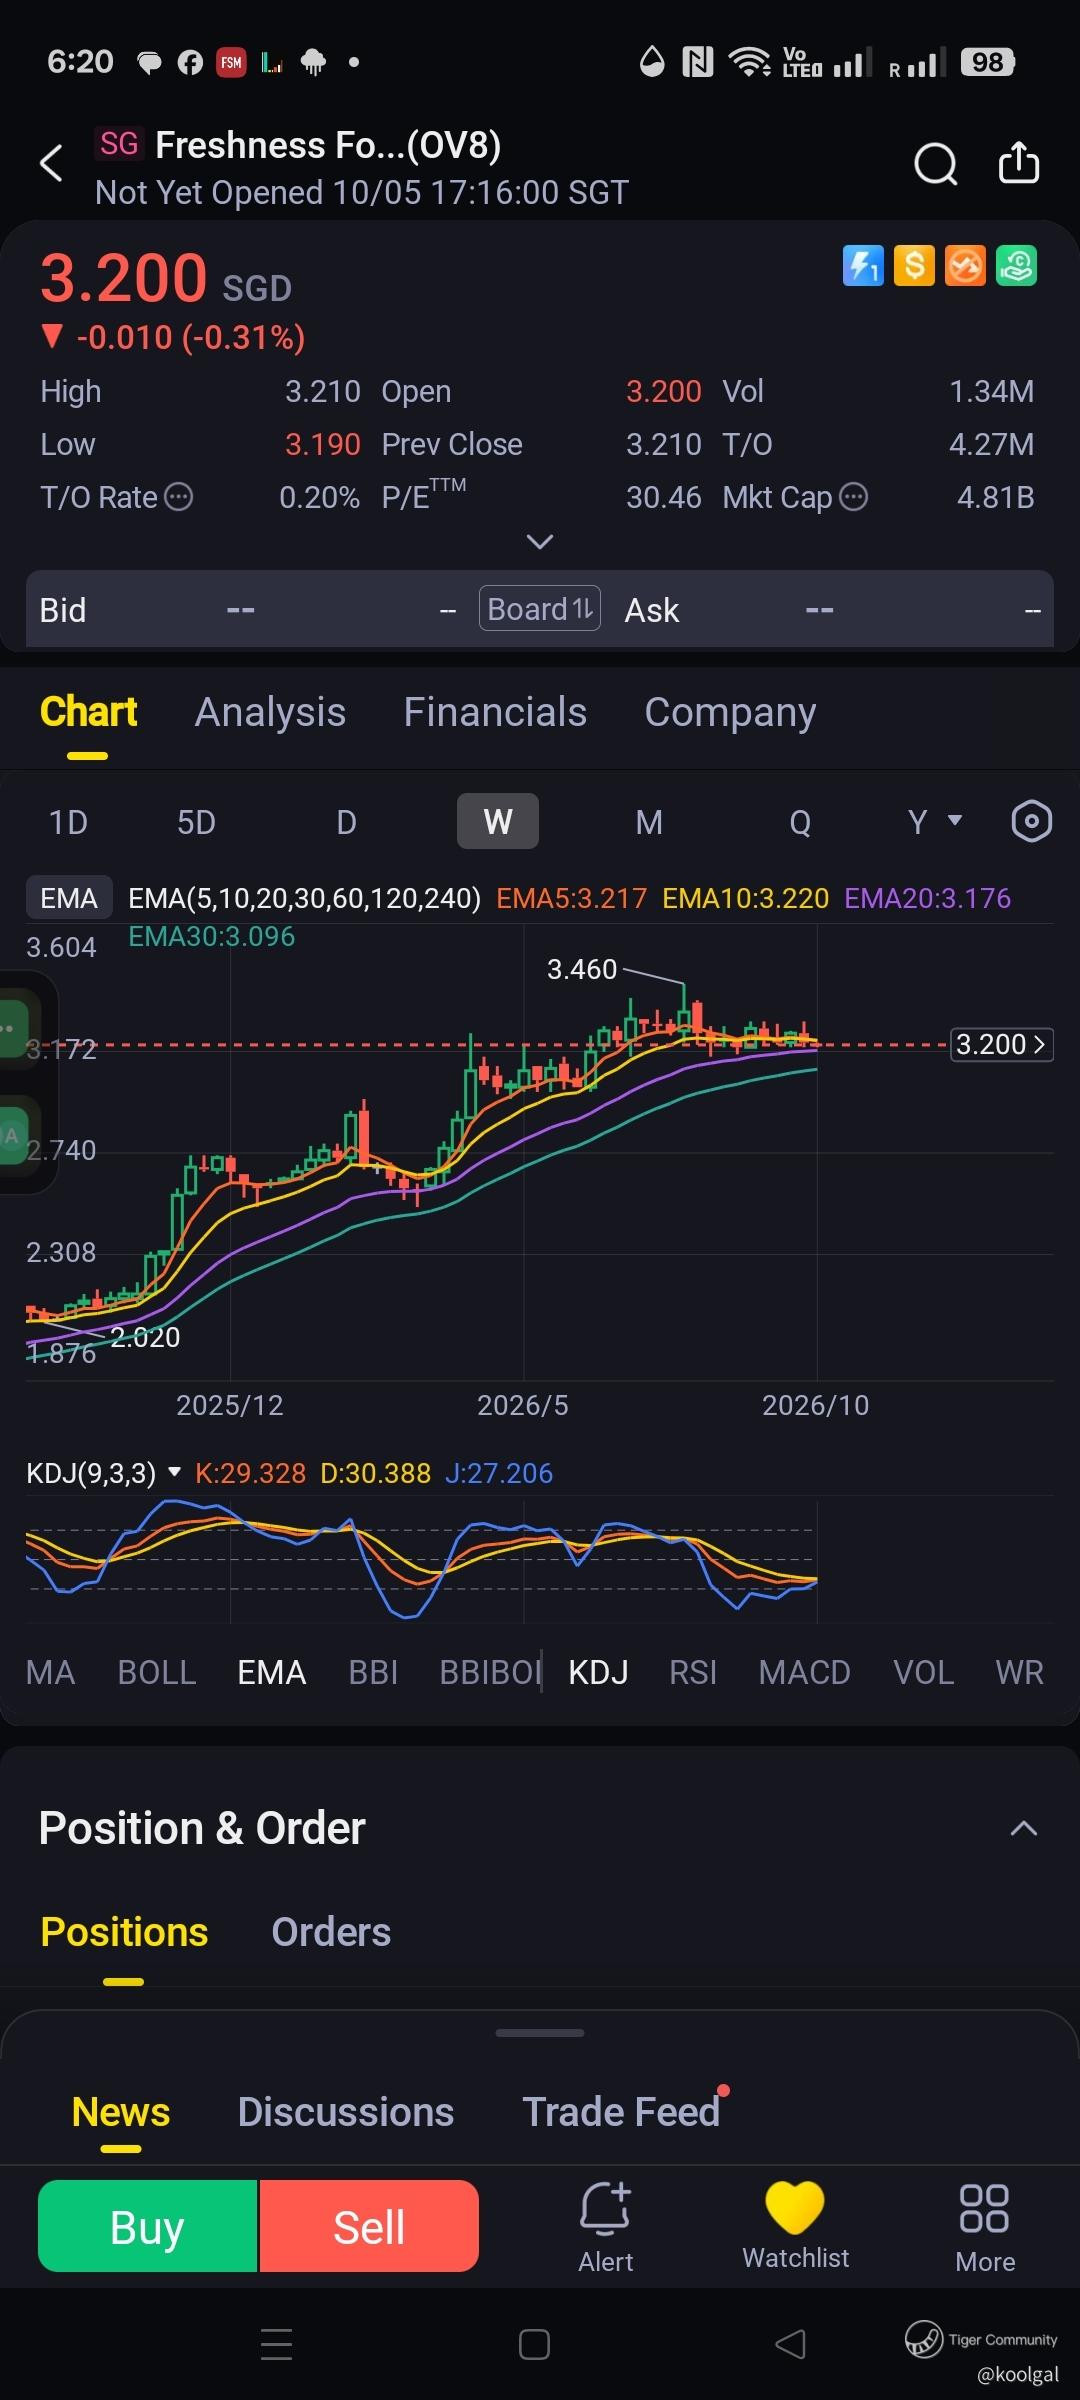
Task: Tap the red Sell button
Action: (369, 2226)
